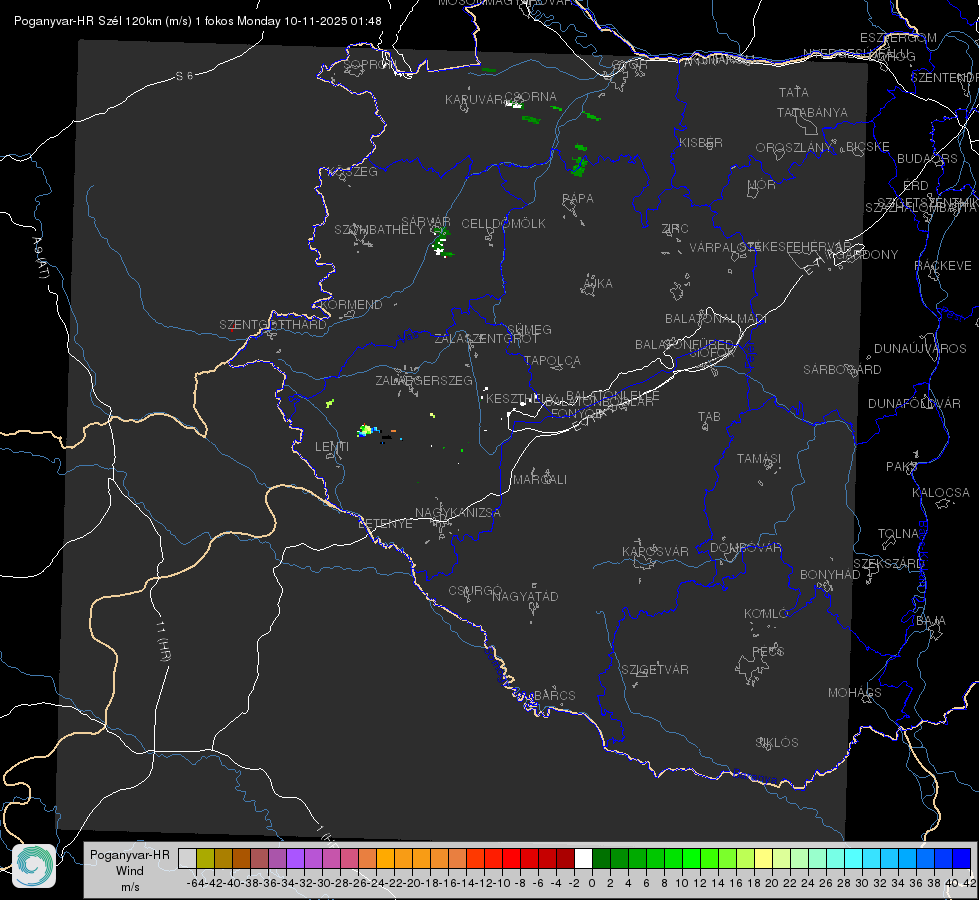This screenshot has width=979, height=900.
Task: Click the DUNAUJVAROS city label
Action: (x=920, y=349)
